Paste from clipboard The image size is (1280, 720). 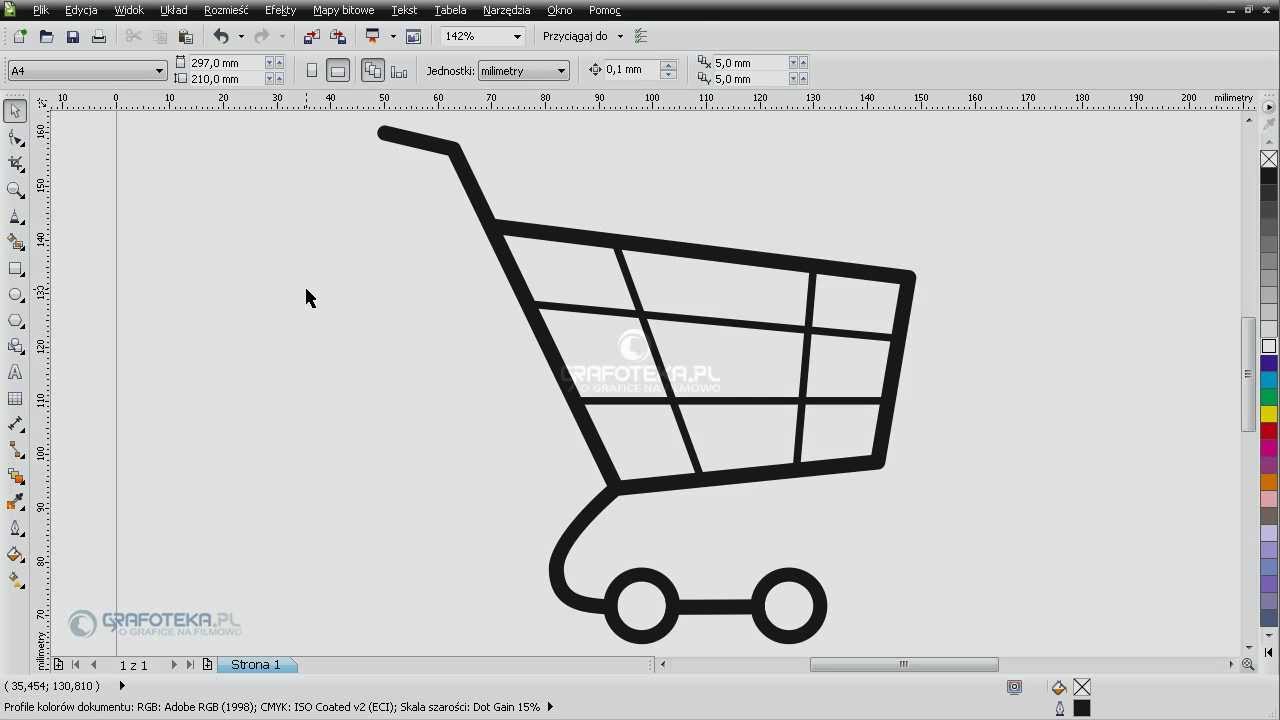[x=185, y=37]
